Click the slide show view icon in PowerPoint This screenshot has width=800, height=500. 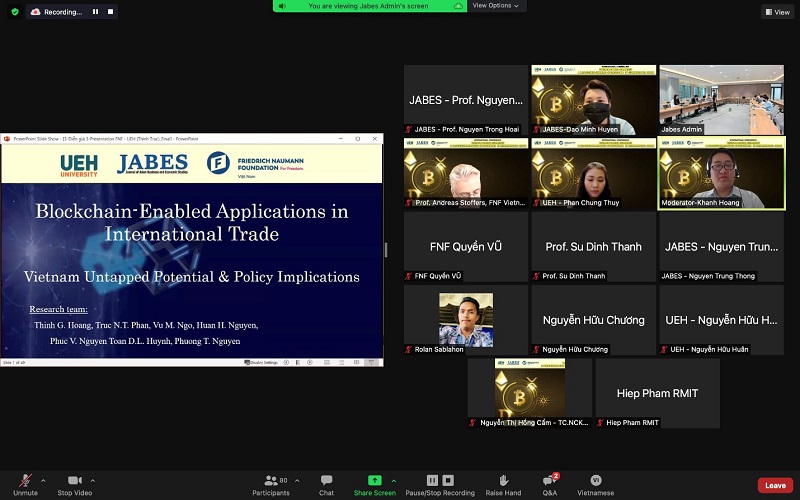(372, 362)
